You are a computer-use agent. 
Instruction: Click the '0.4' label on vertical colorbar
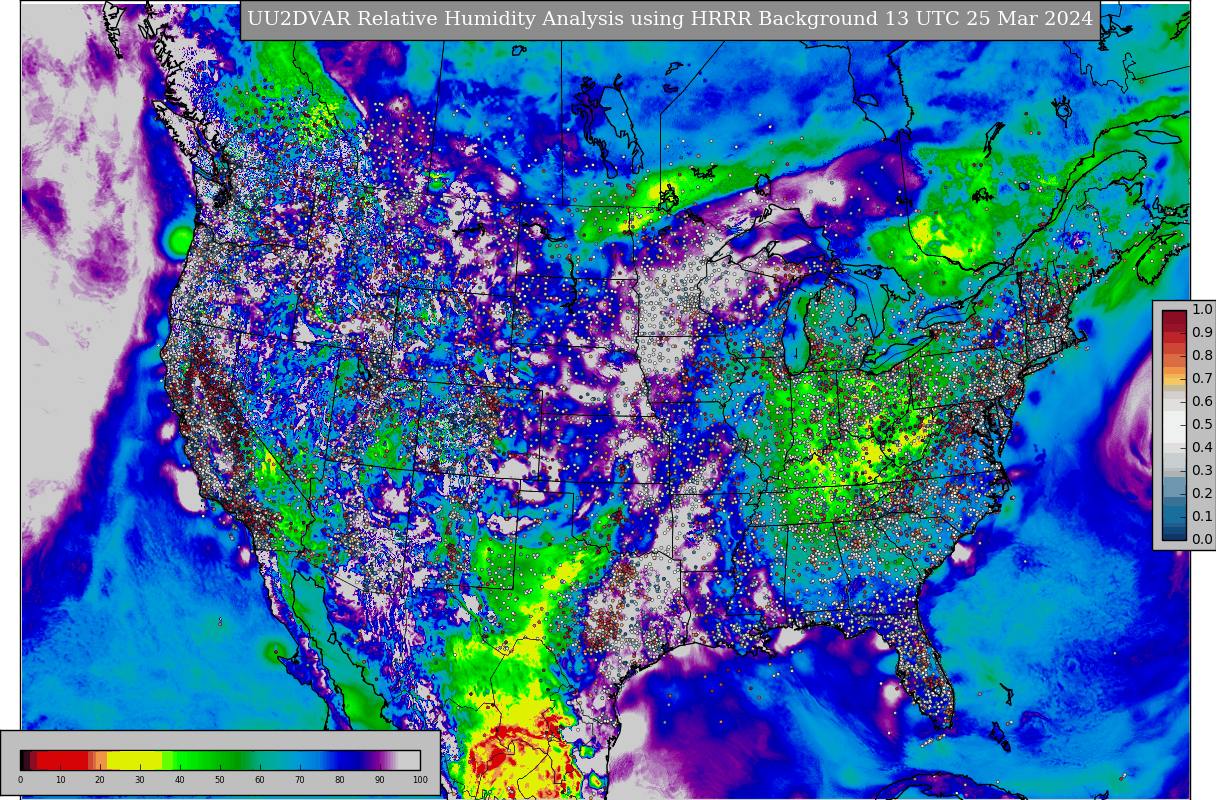point(1202,448)
